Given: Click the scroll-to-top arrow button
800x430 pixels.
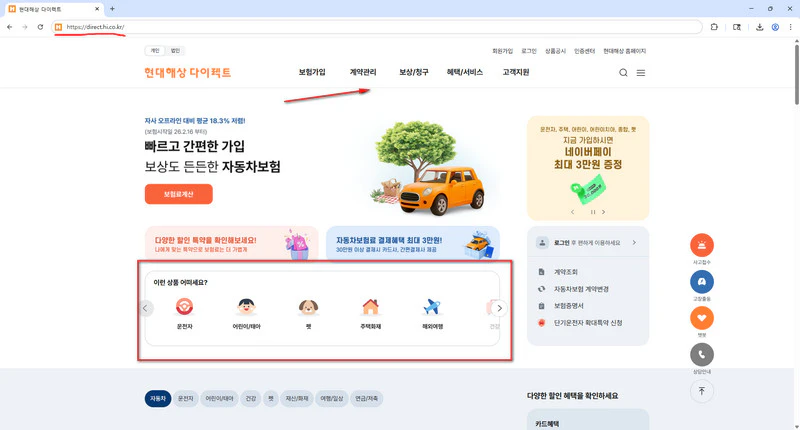Looking at the screenshot, I should tap(702, 391).
